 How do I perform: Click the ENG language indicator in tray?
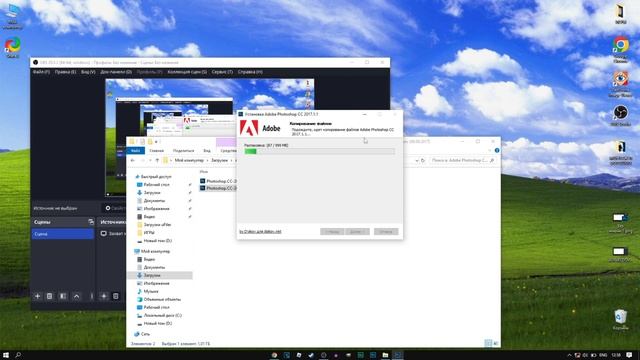click(602, 355)
